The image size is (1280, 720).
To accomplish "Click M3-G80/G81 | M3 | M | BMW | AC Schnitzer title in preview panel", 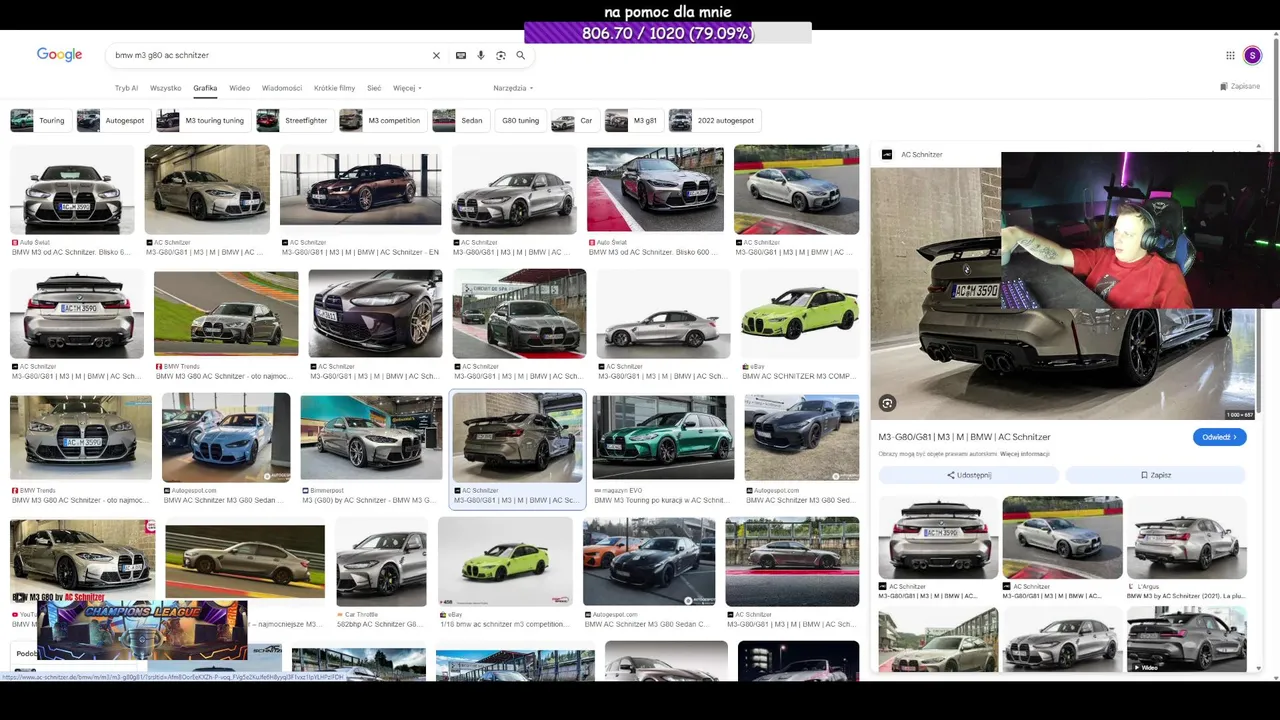I will [964, 437].
